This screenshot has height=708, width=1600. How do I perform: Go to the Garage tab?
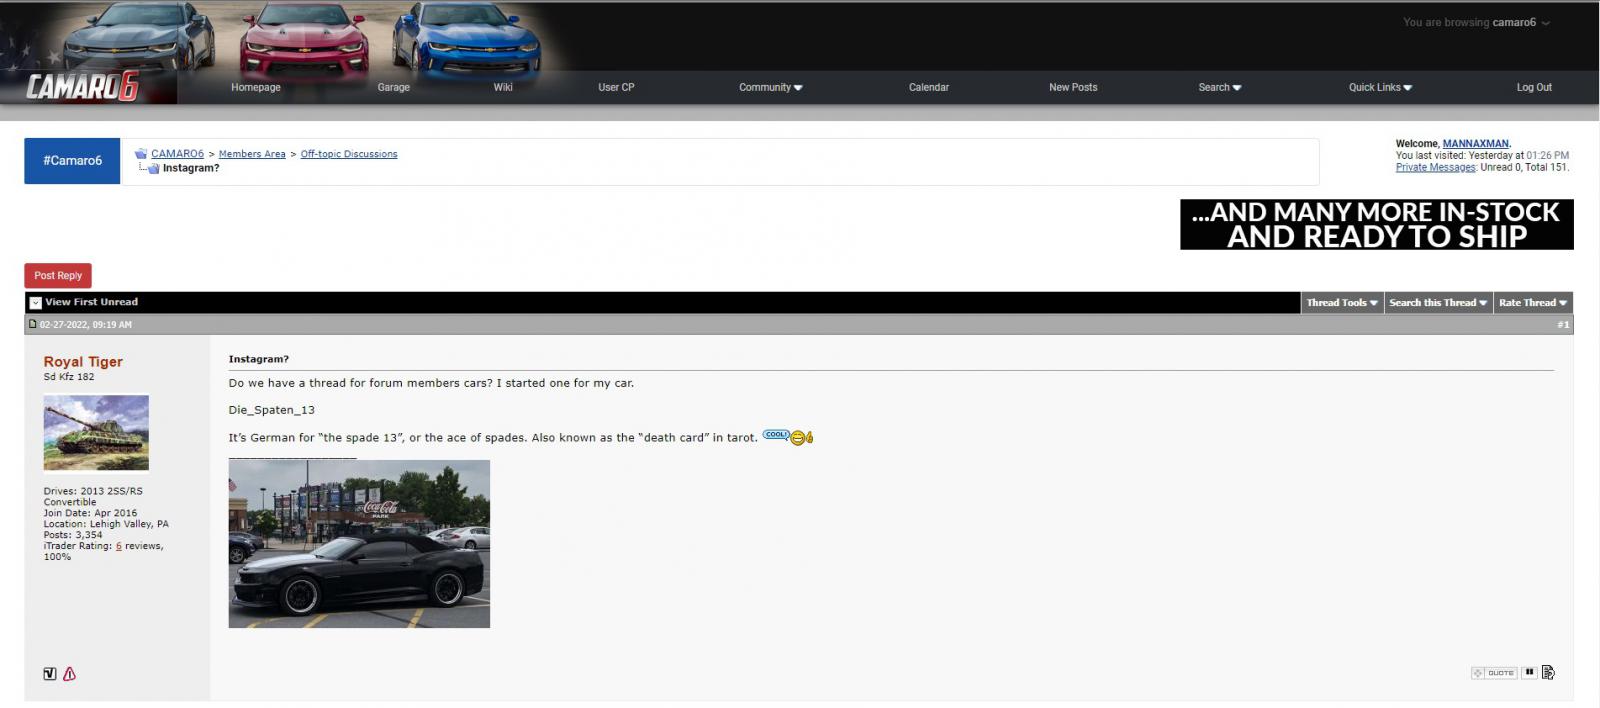point(393,87)
